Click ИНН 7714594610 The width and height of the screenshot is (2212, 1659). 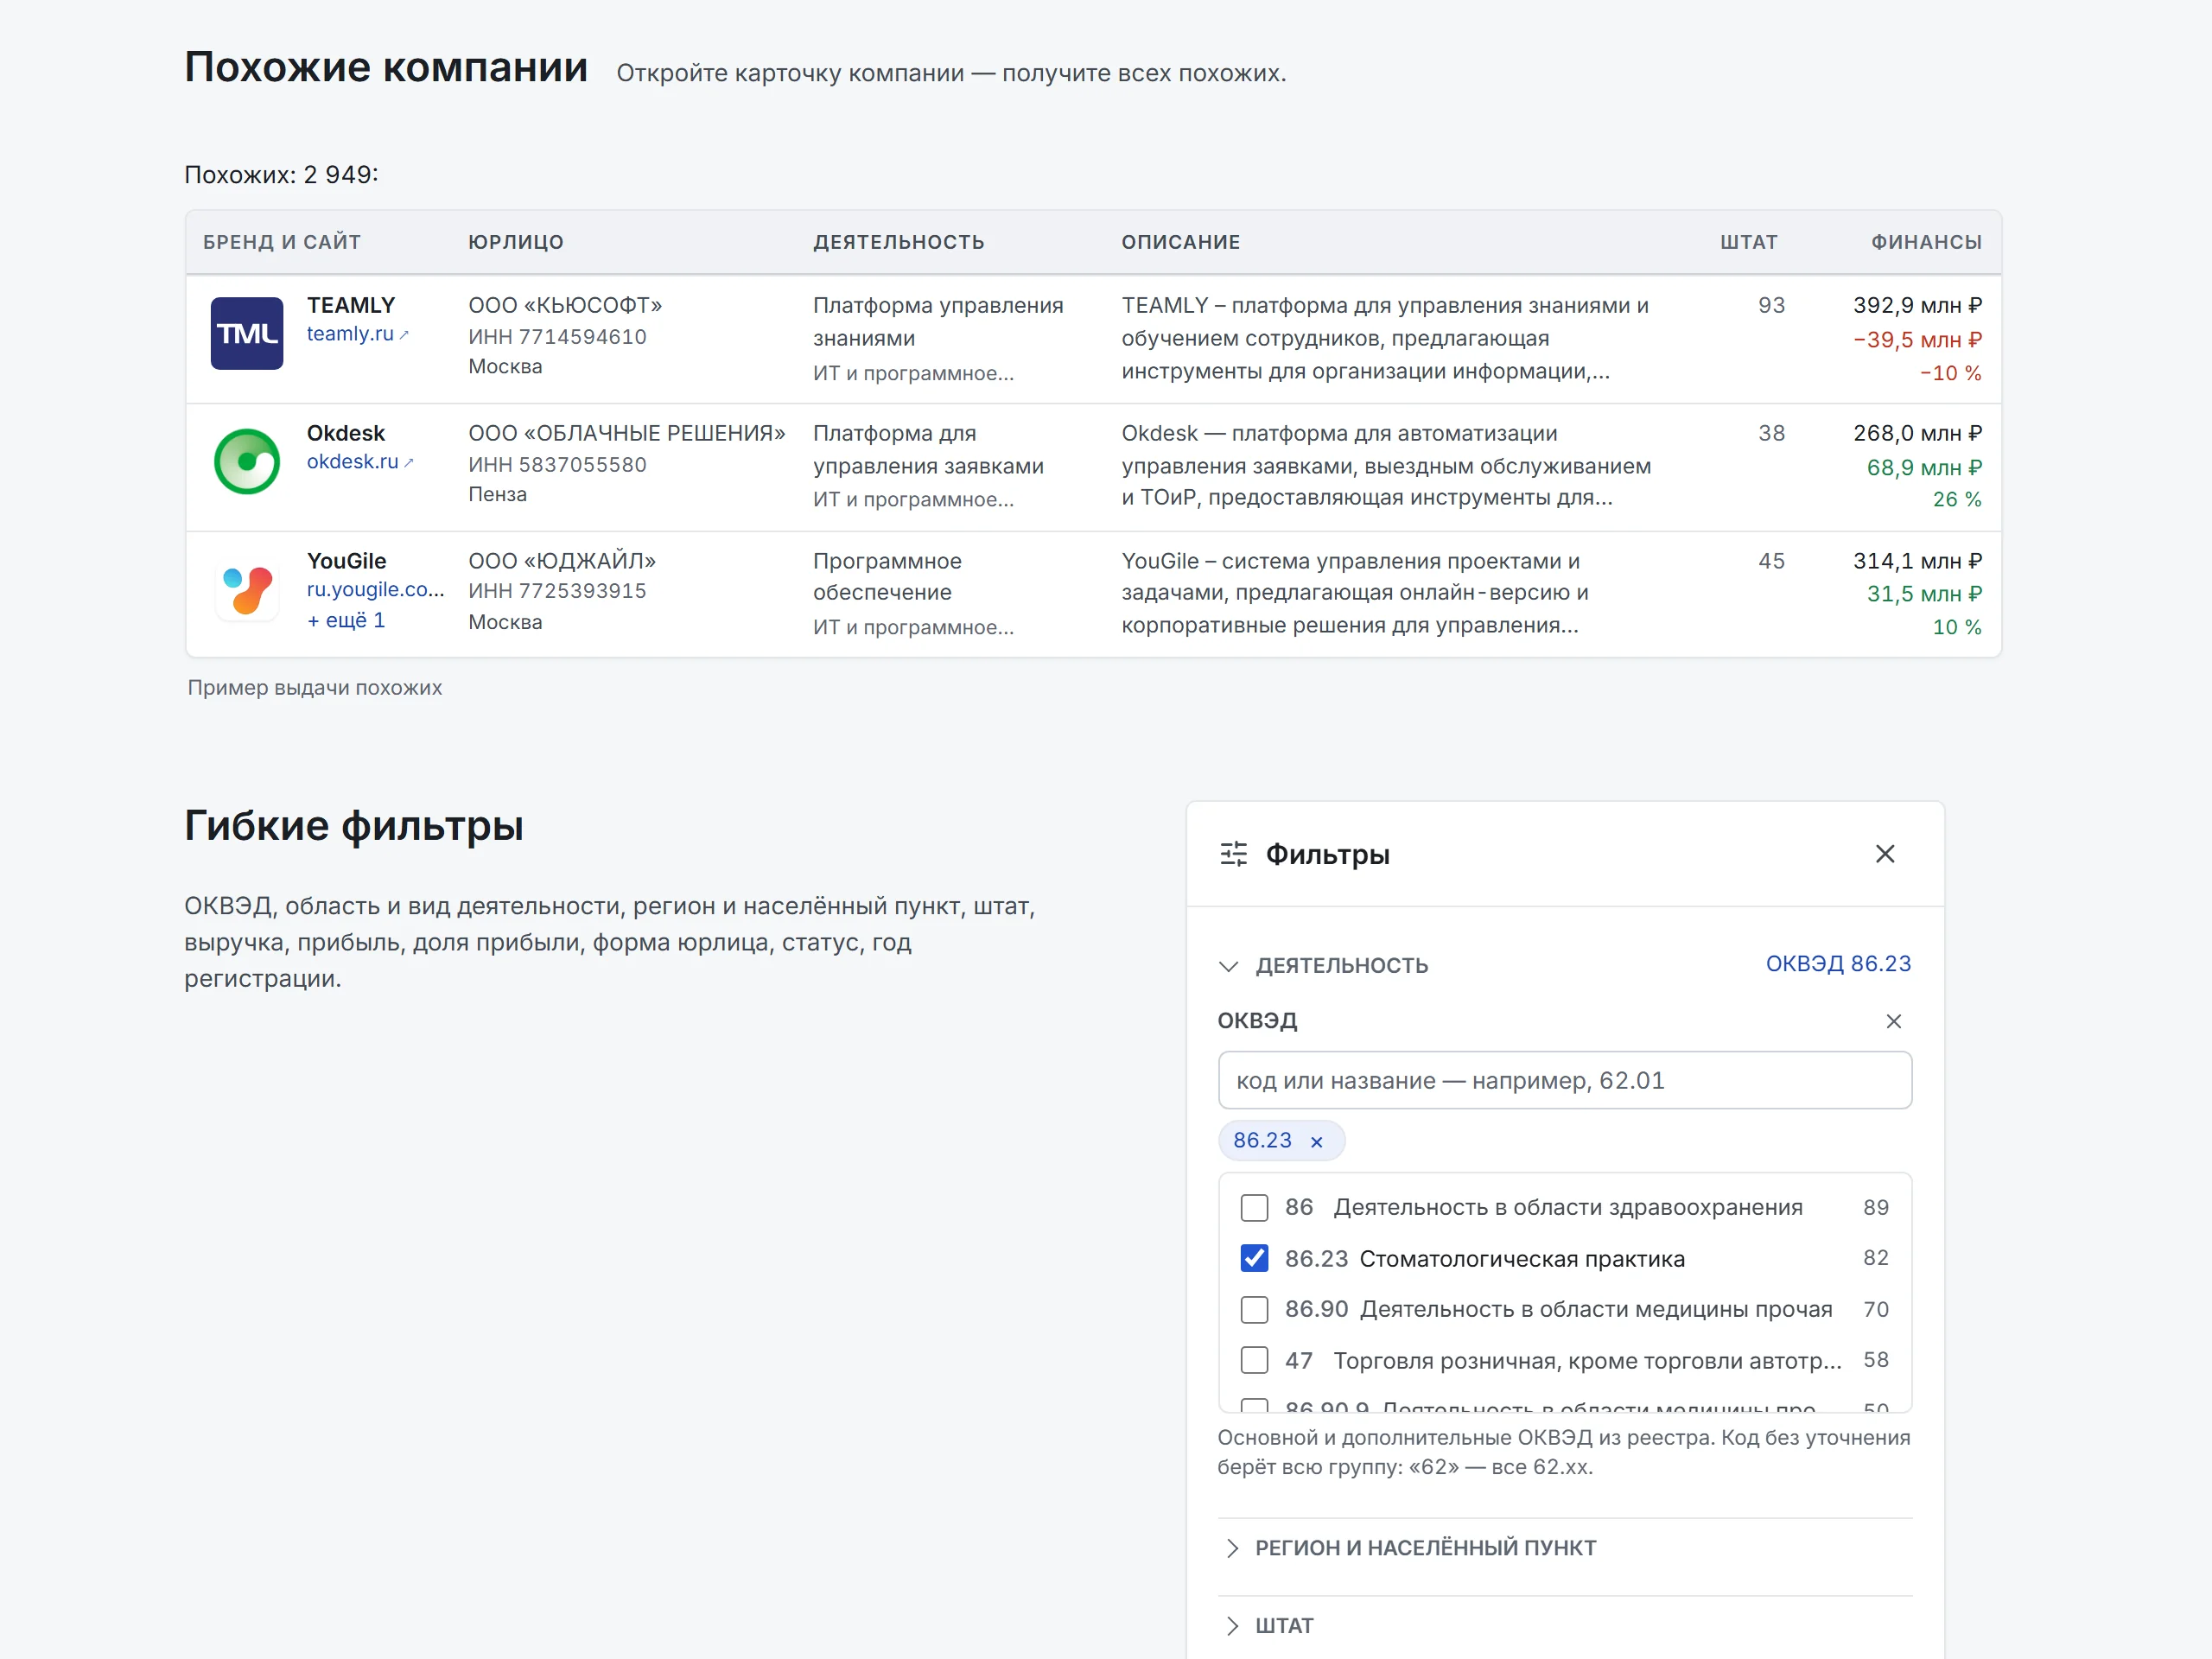[x=557, y=337]
